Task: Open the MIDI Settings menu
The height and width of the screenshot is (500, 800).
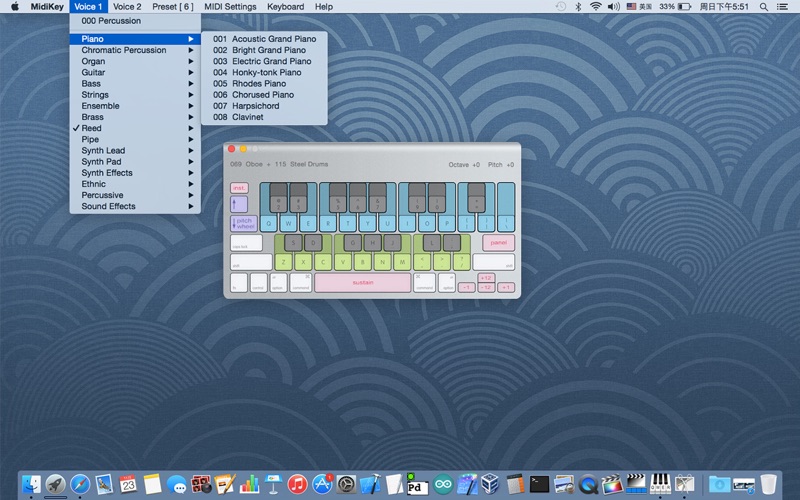Action: 230,7
